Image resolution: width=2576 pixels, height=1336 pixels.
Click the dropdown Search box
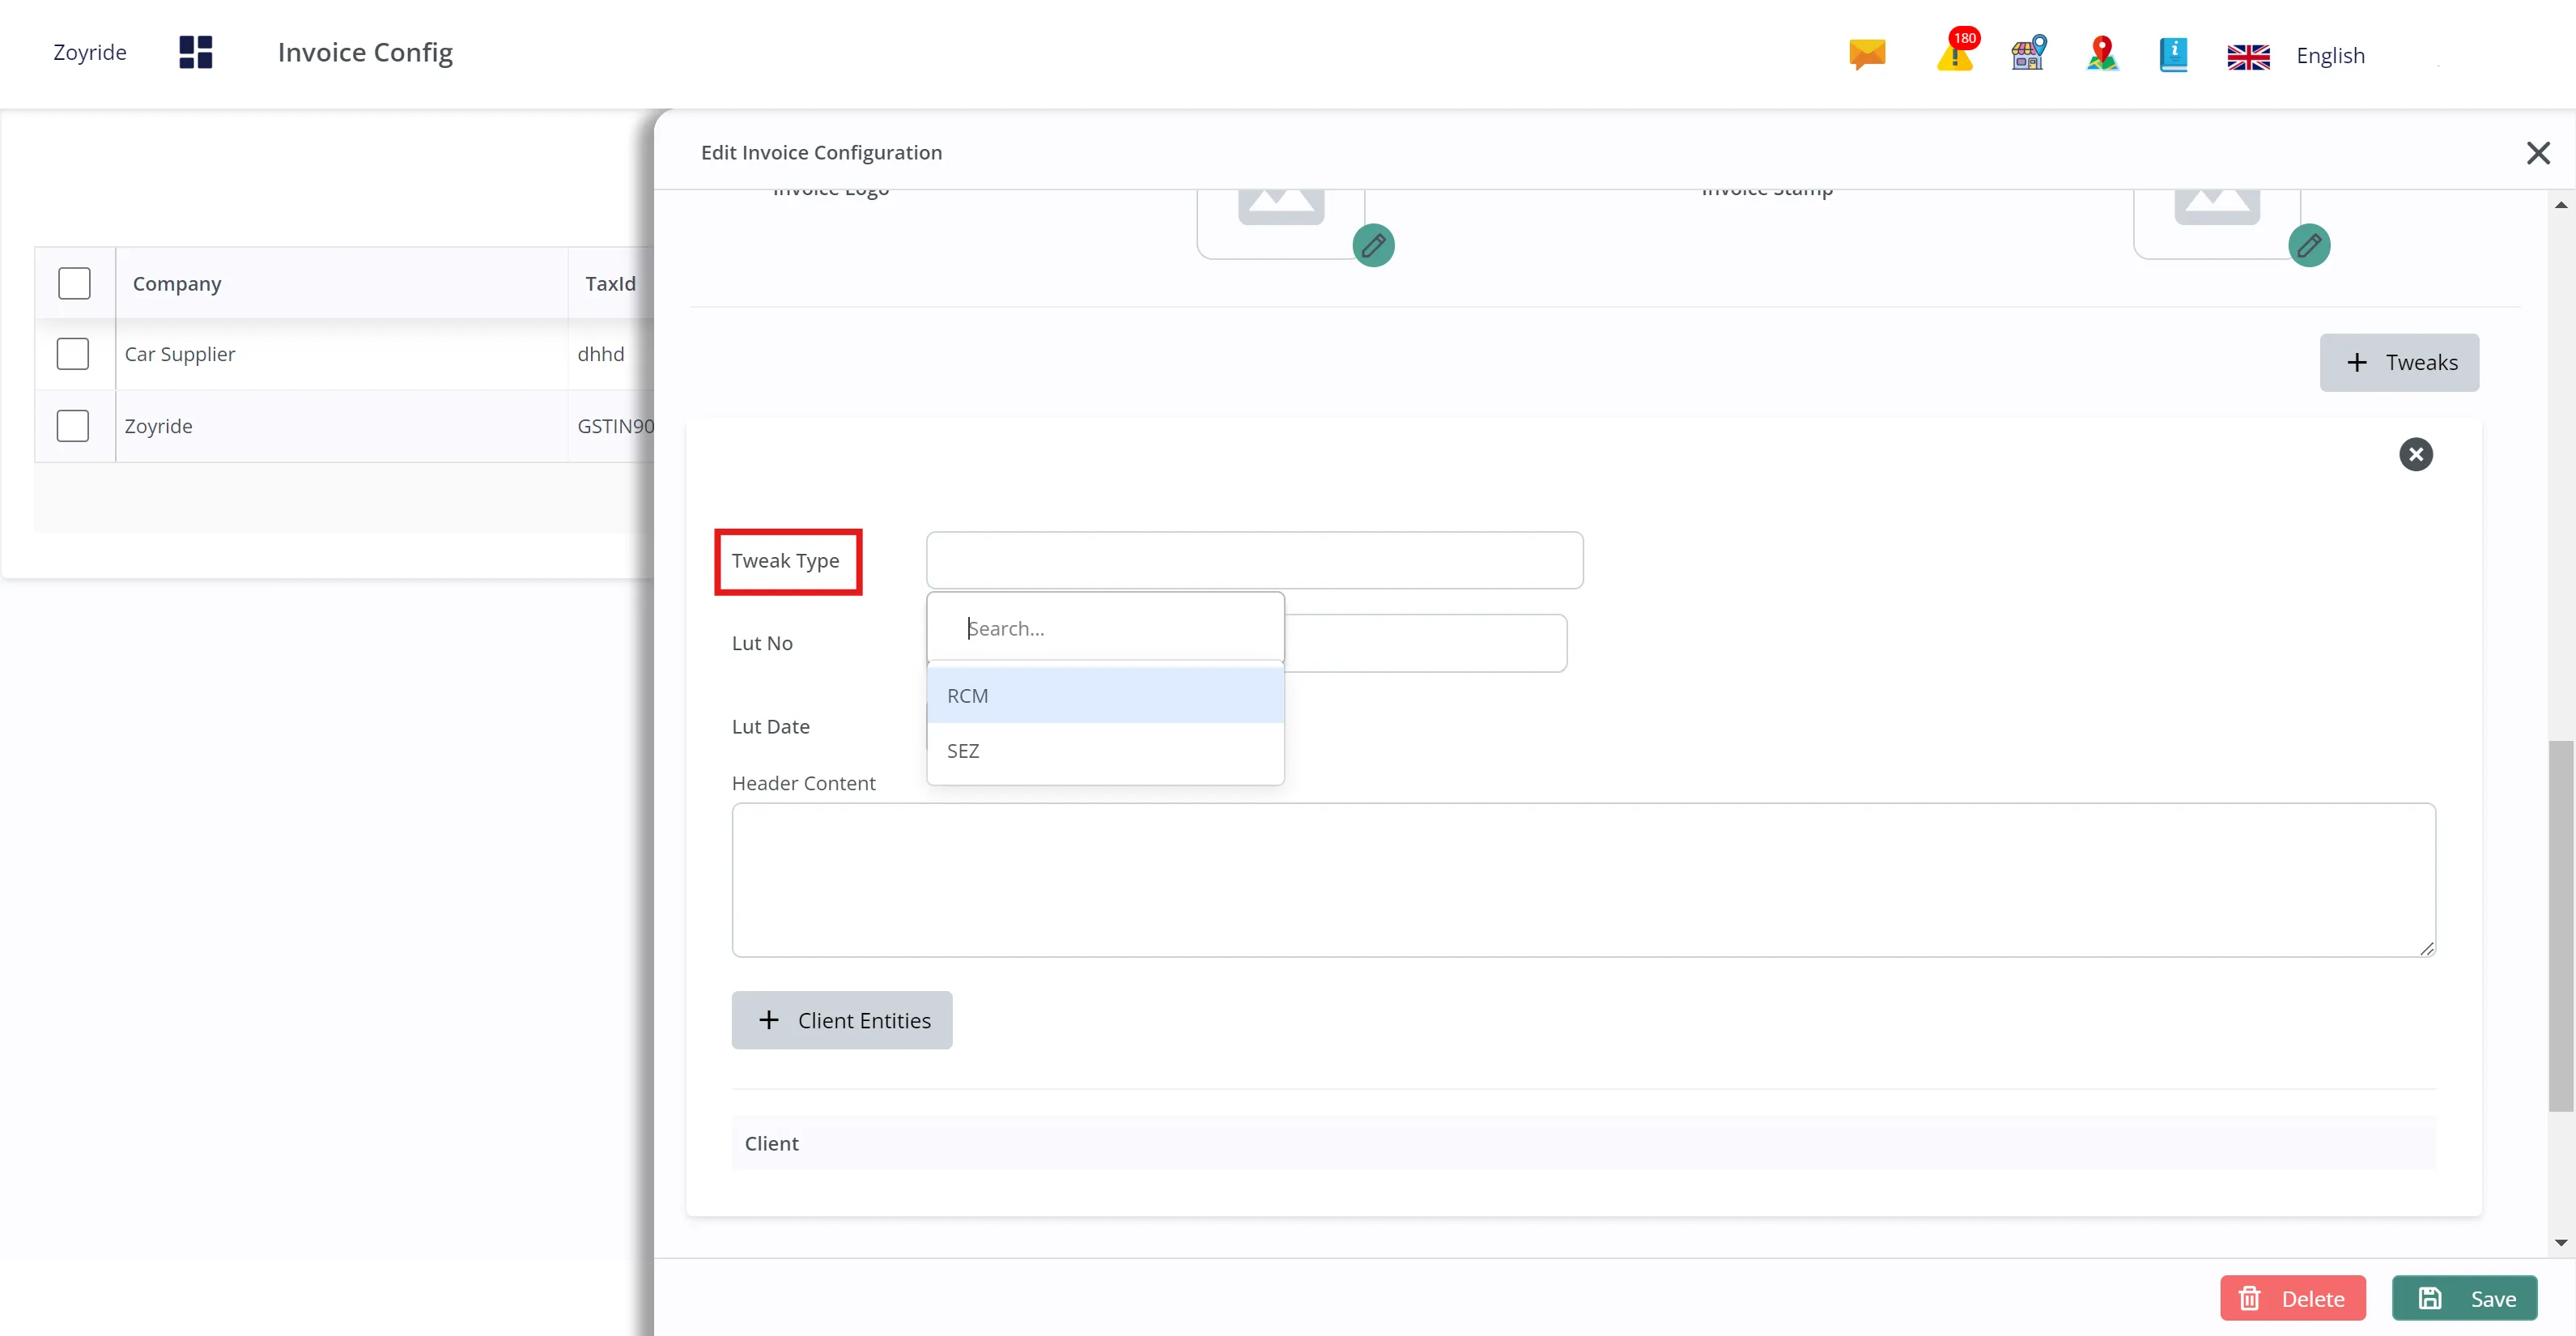[1105, 628]
